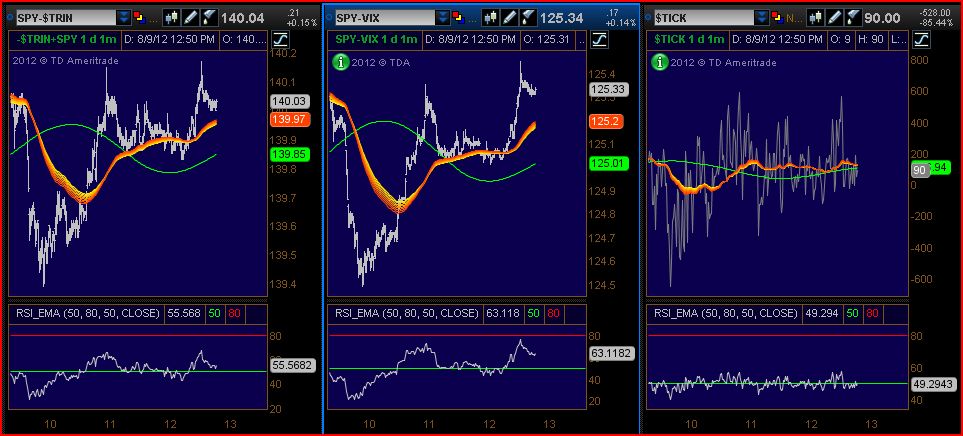Click green 50 level in $TICK RSI header
This screenshot has width=963, height=436.
(x=854, y=313)
